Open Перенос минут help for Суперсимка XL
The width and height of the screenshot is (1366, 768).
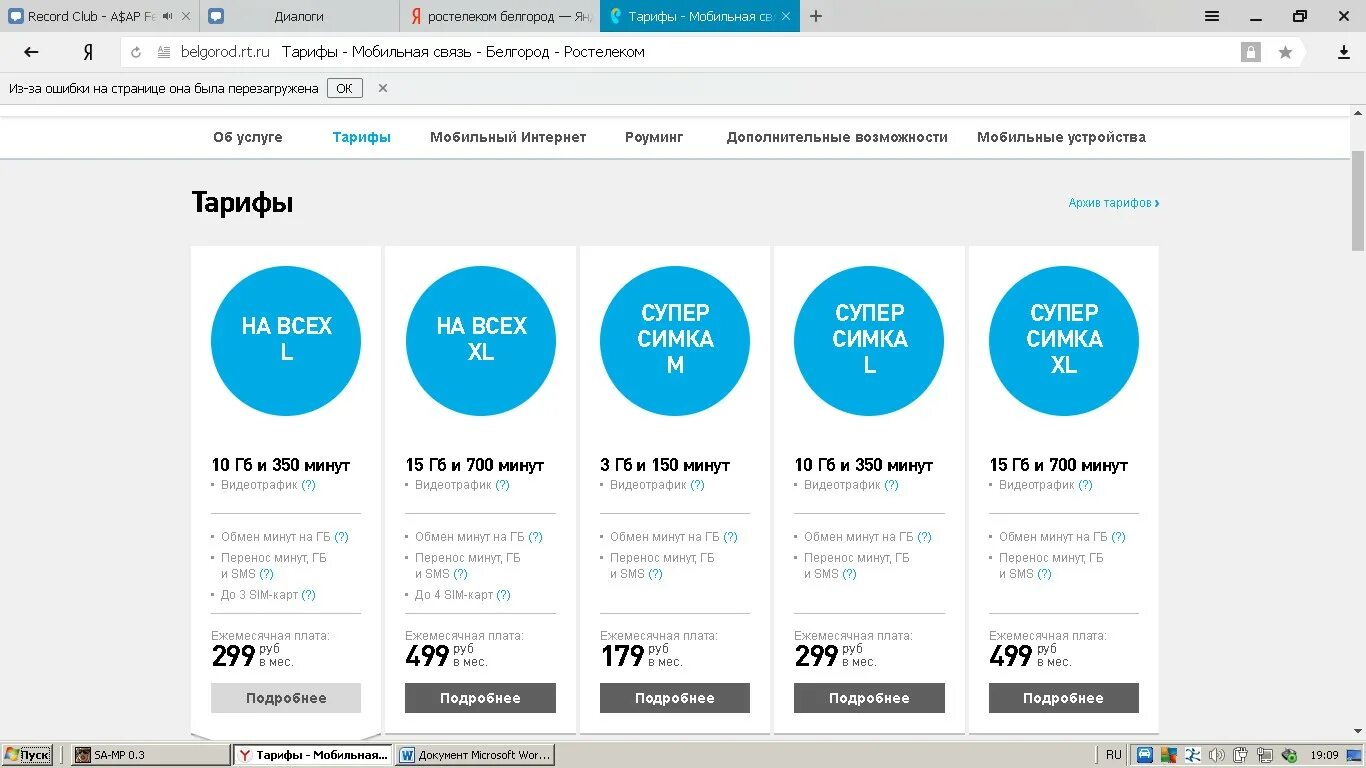point(1044,574)
